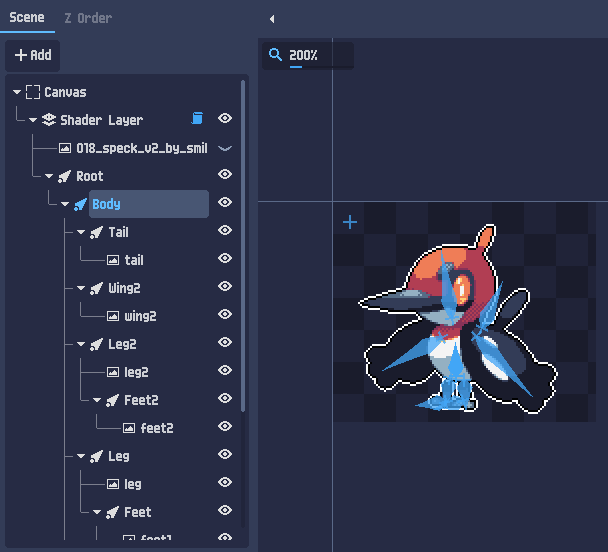Toggle visibility of Shader Layer
The width and height of the screenshot is (608, 552).
[x=225, y=118]
